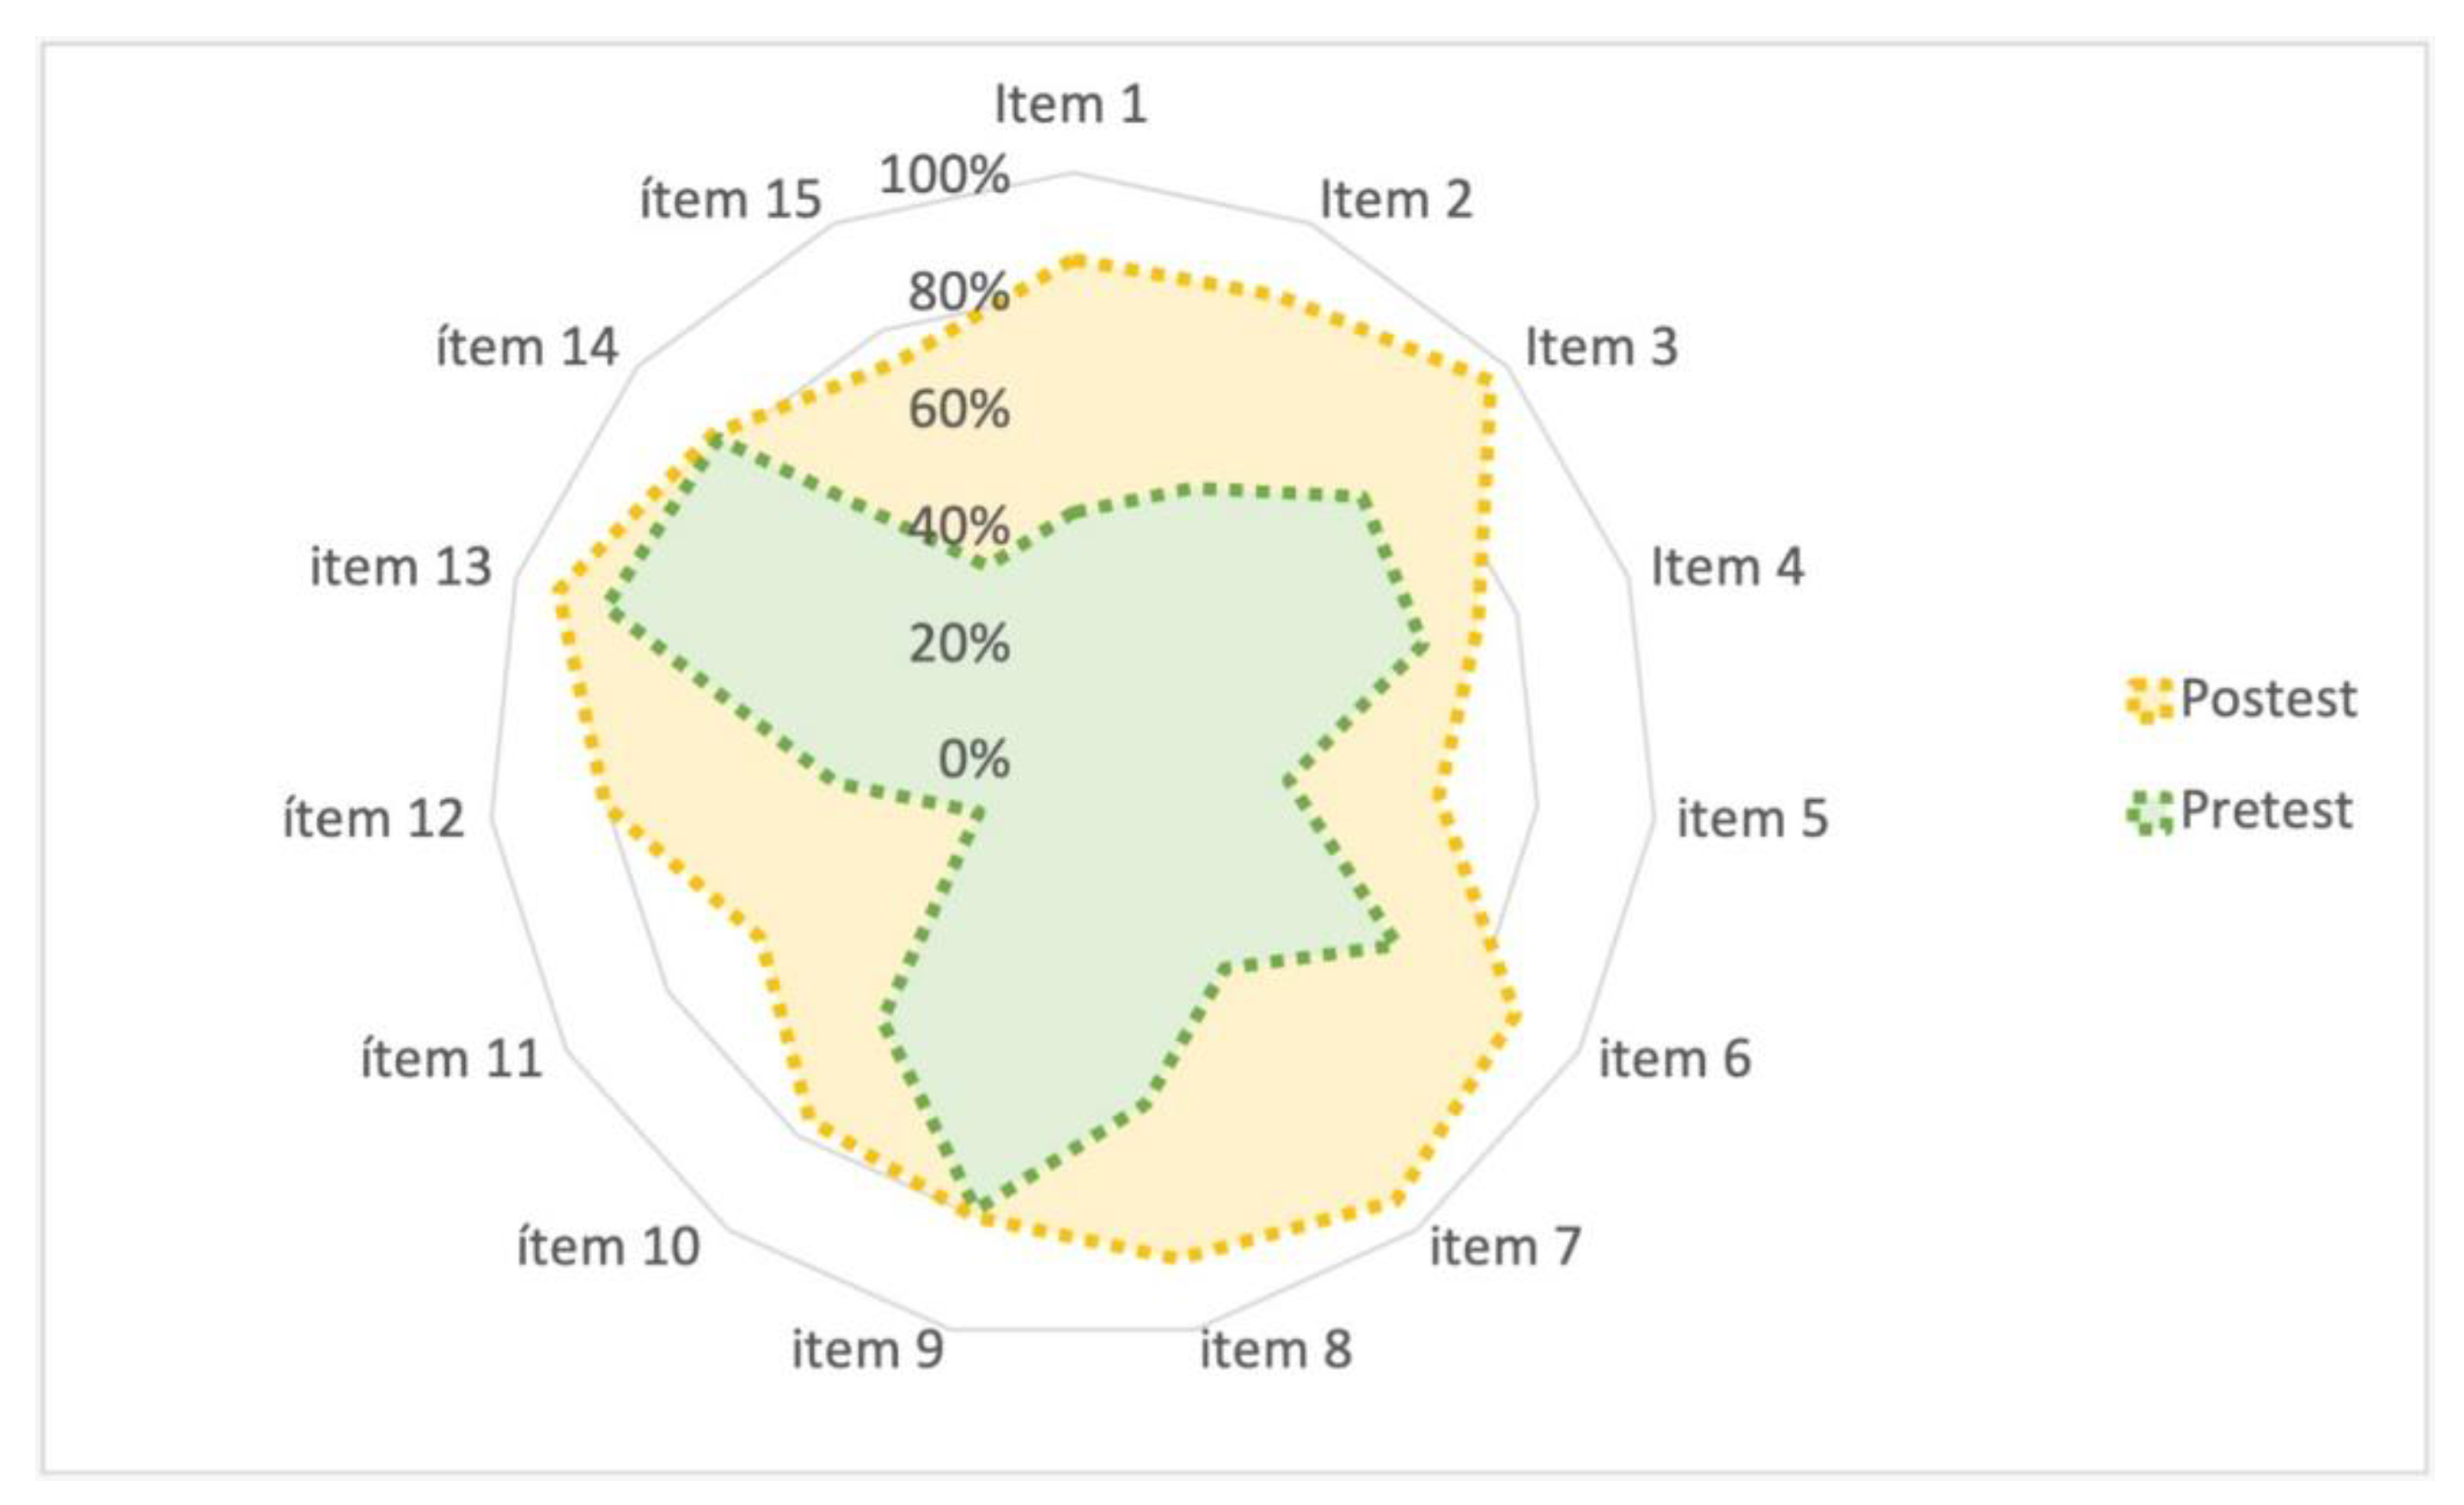Select the "Item 2" category label
The width and height of the screenshot is (2464, 1505).
pyautogui.click(x=1396, y=199)
